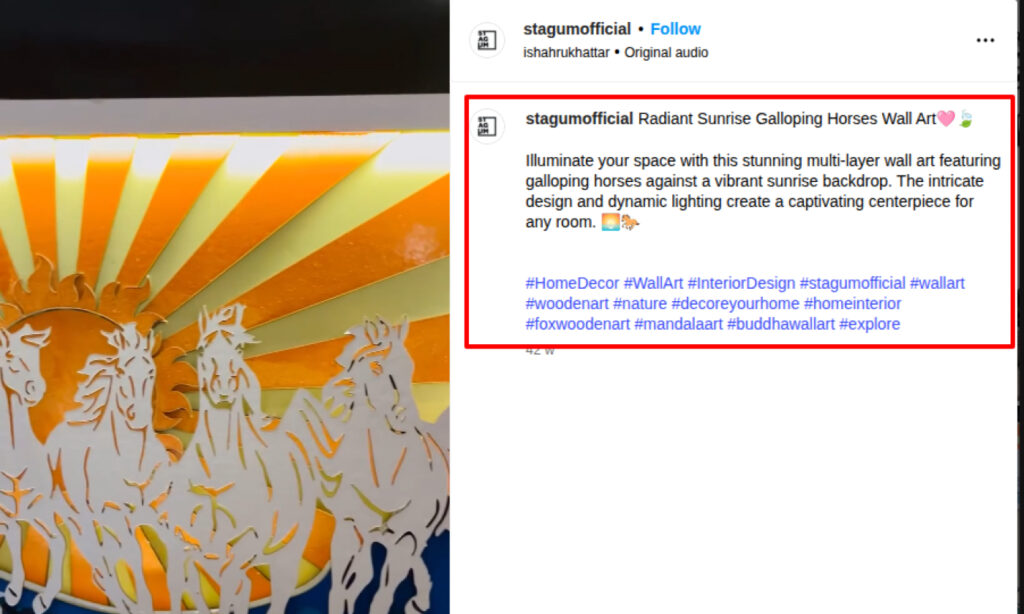Open the #InteriorDesign hashtag
Viewport: 1024px width, 614px height.
[741, 283]
